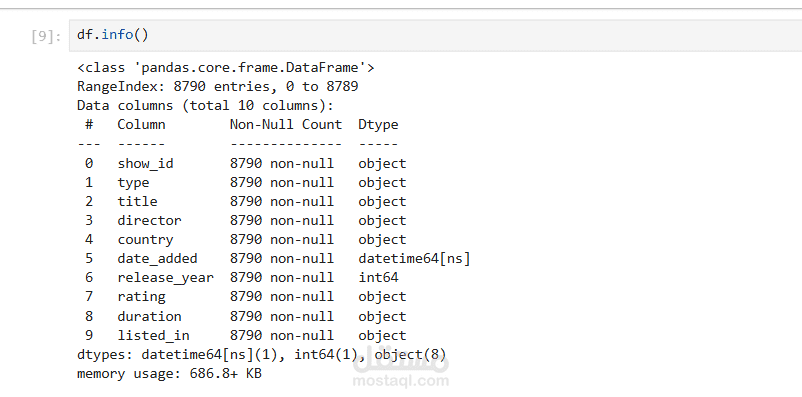The height and width of the screenshot is (397, 802).
Task: Click the 'Dtype' header in output
Action: point(378,125)
